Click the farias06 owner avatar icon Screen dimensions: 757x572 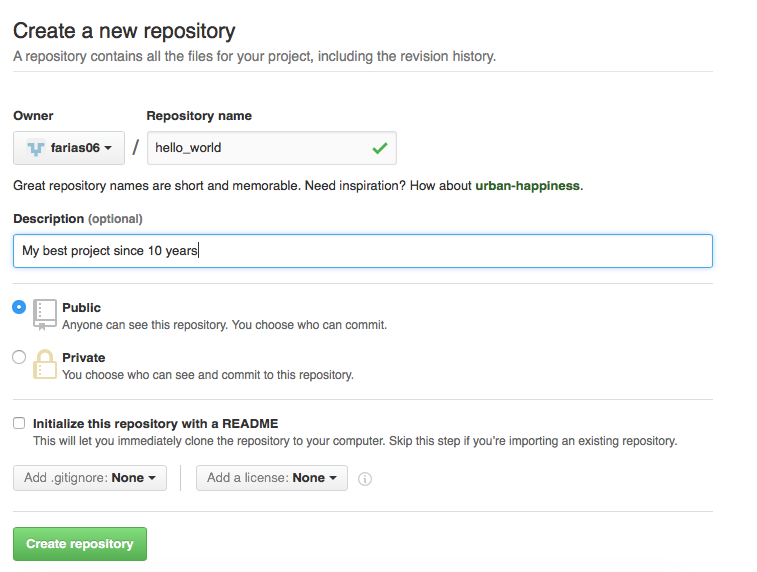(36, 148)
